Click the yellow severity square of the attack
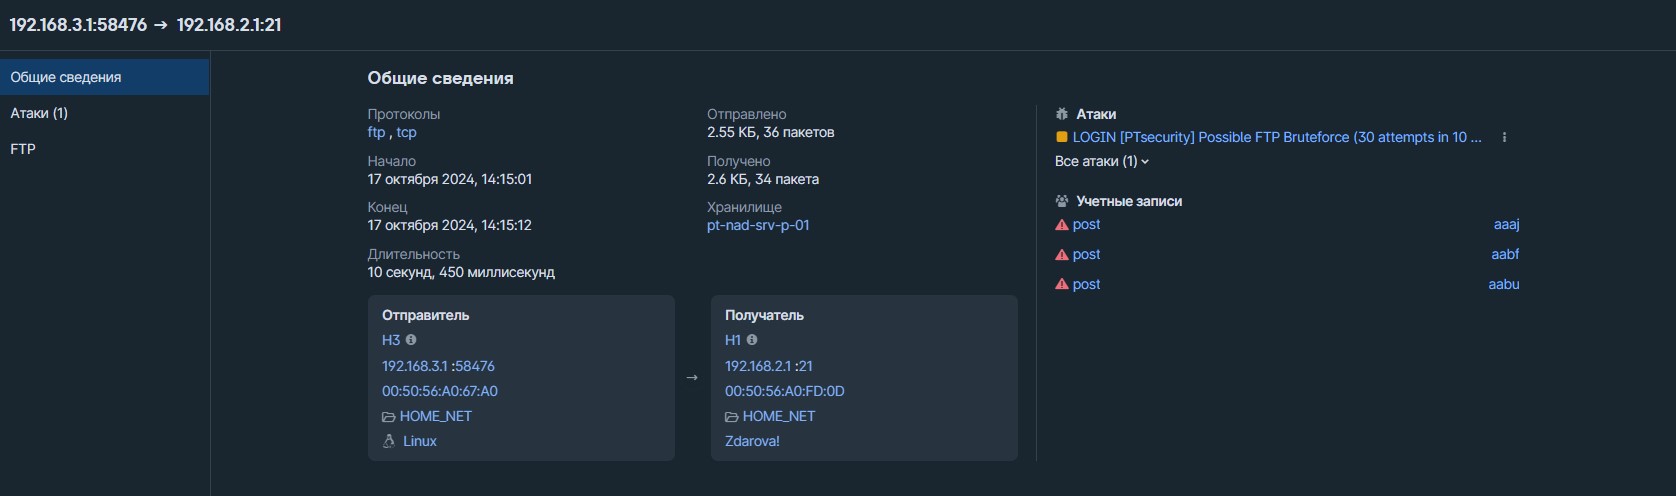Viewport: 1676px width, 496px height. click(x=1062, y=137)
